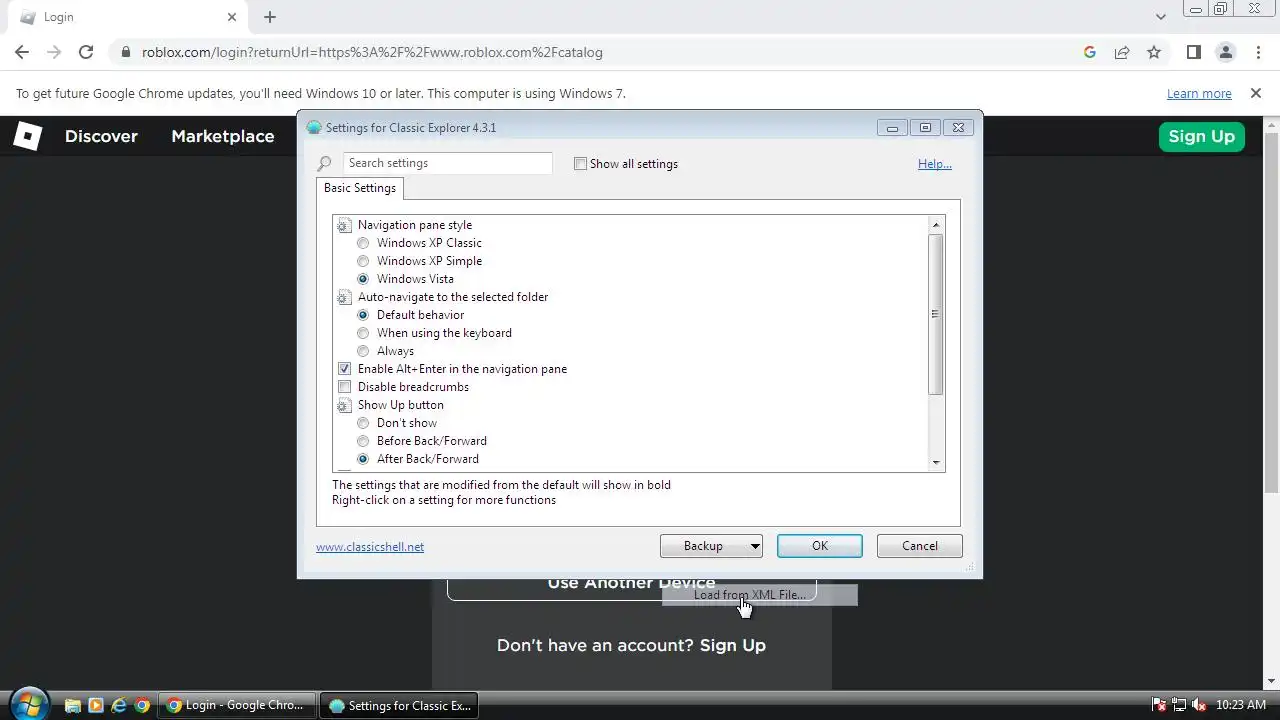Select Default behavior for auto-navigate
The width and height of the screenshot is (1280, 720).
pos(410,315)
